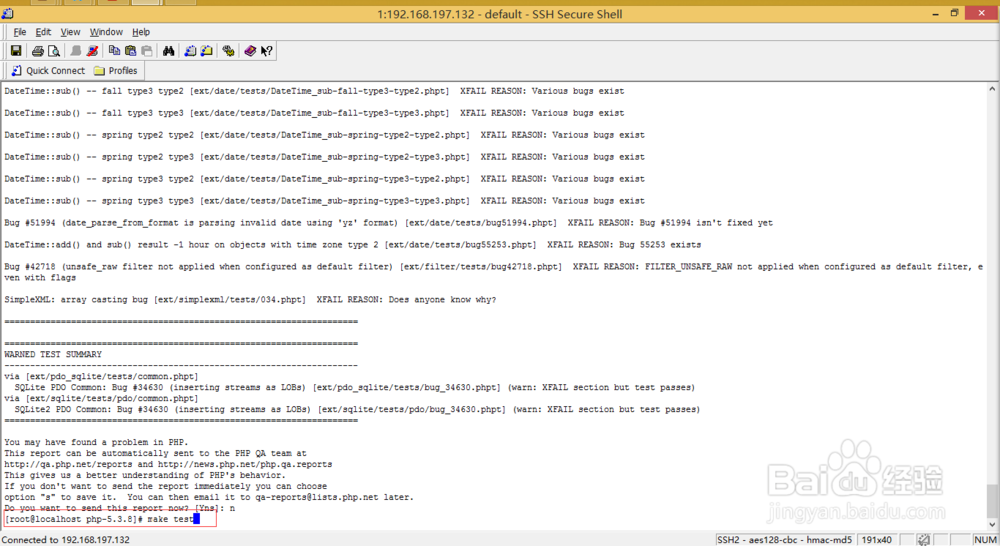Click the command prompt line 'make test'
This screenshot has height=546, width=1000.
point(102,519)
